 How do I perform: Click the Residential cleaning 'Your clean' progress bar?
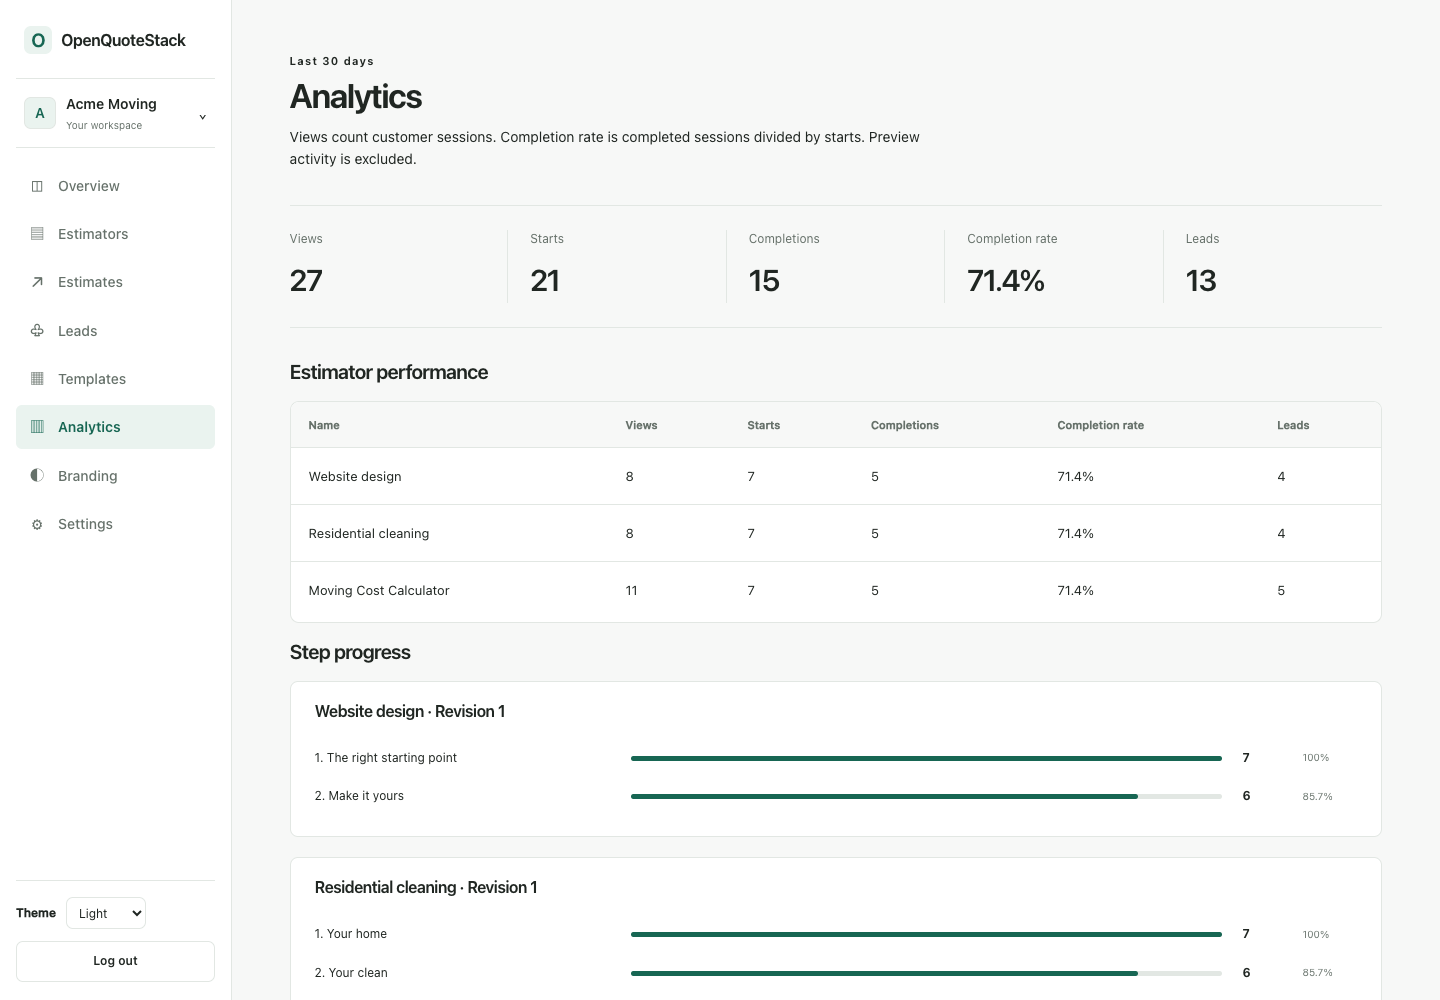[926, 973]
